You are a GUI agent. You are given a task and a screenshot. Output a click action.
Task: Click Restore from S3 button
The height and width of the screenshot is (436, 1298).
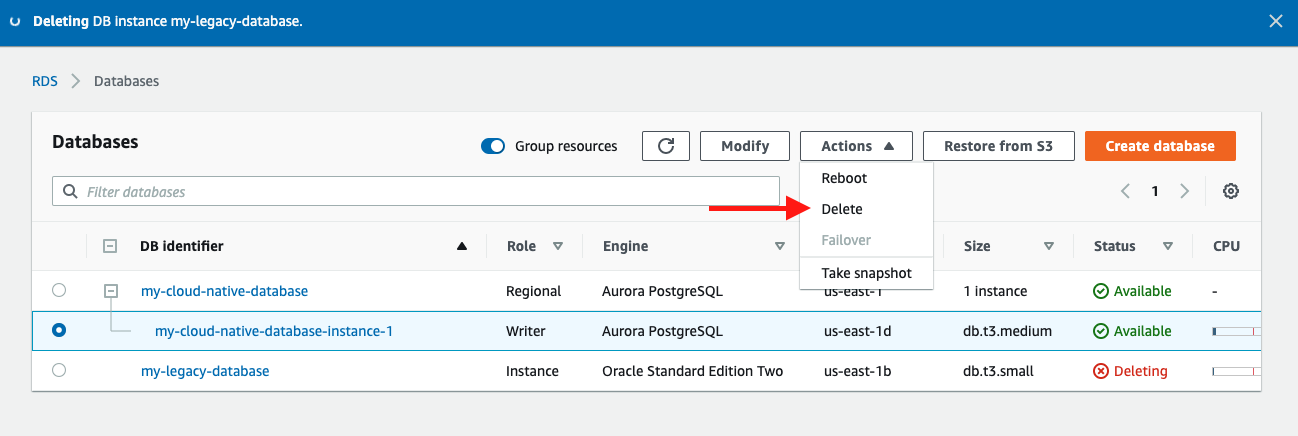click(x=998, y=146)
